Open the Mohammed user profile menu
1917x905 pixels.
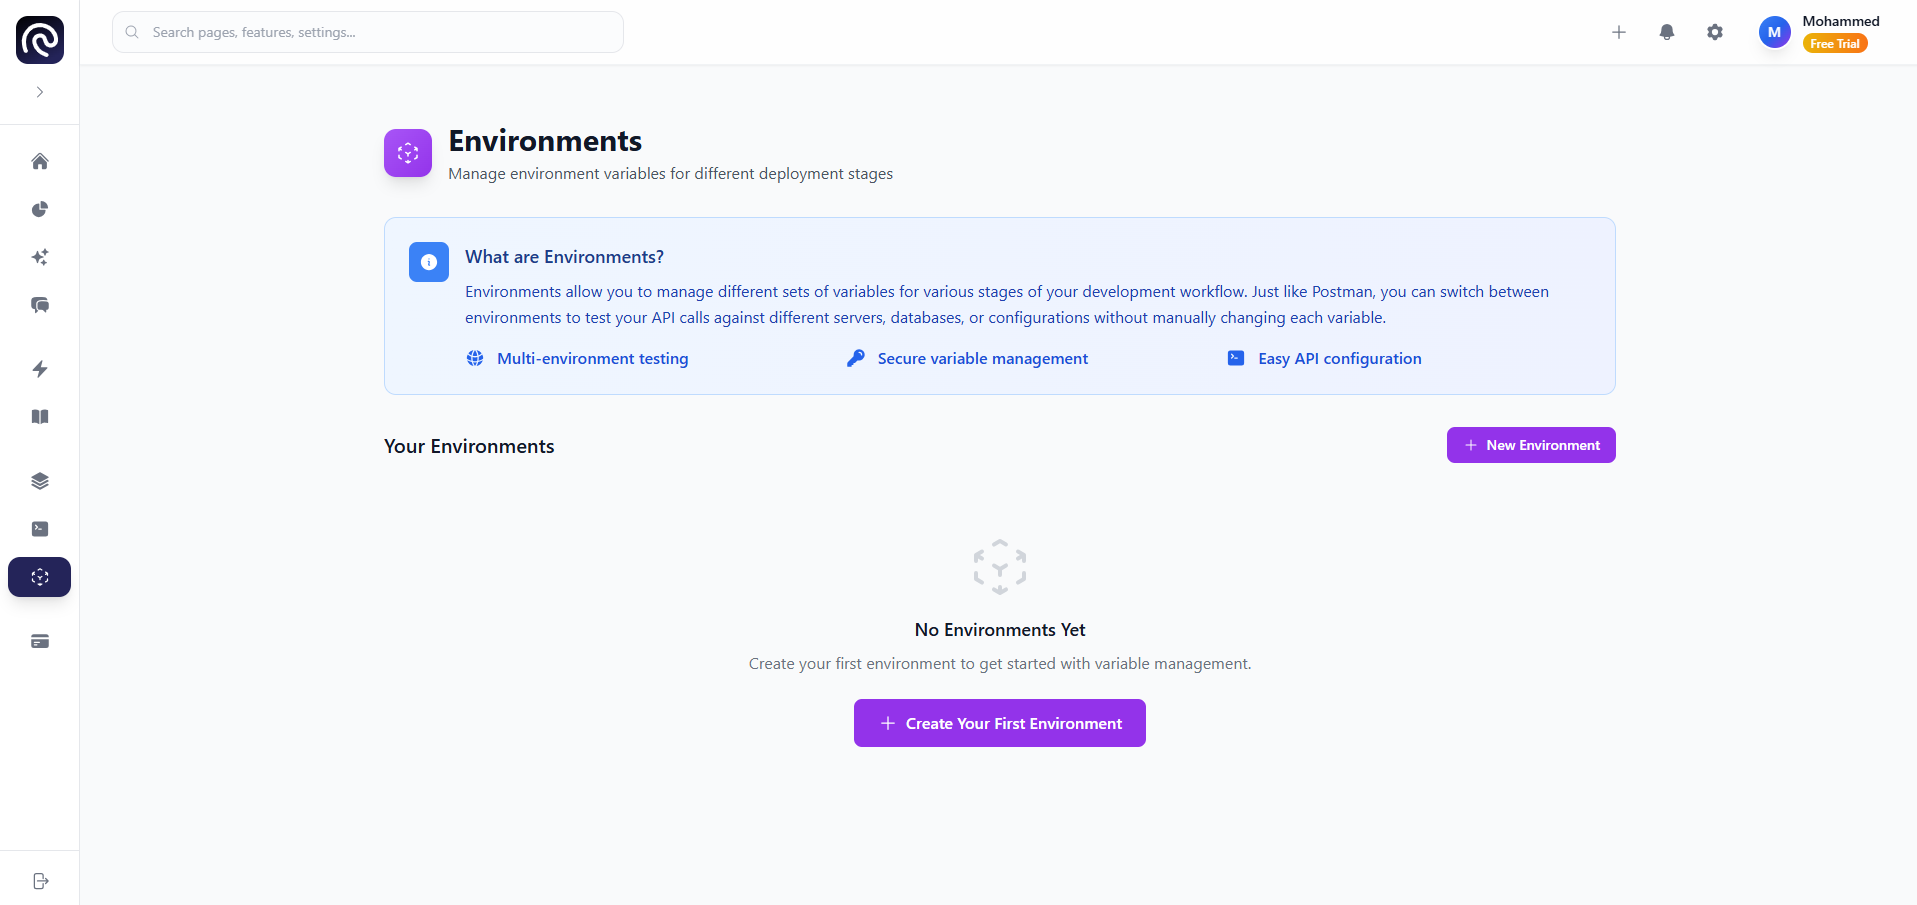pos(1819,32)
